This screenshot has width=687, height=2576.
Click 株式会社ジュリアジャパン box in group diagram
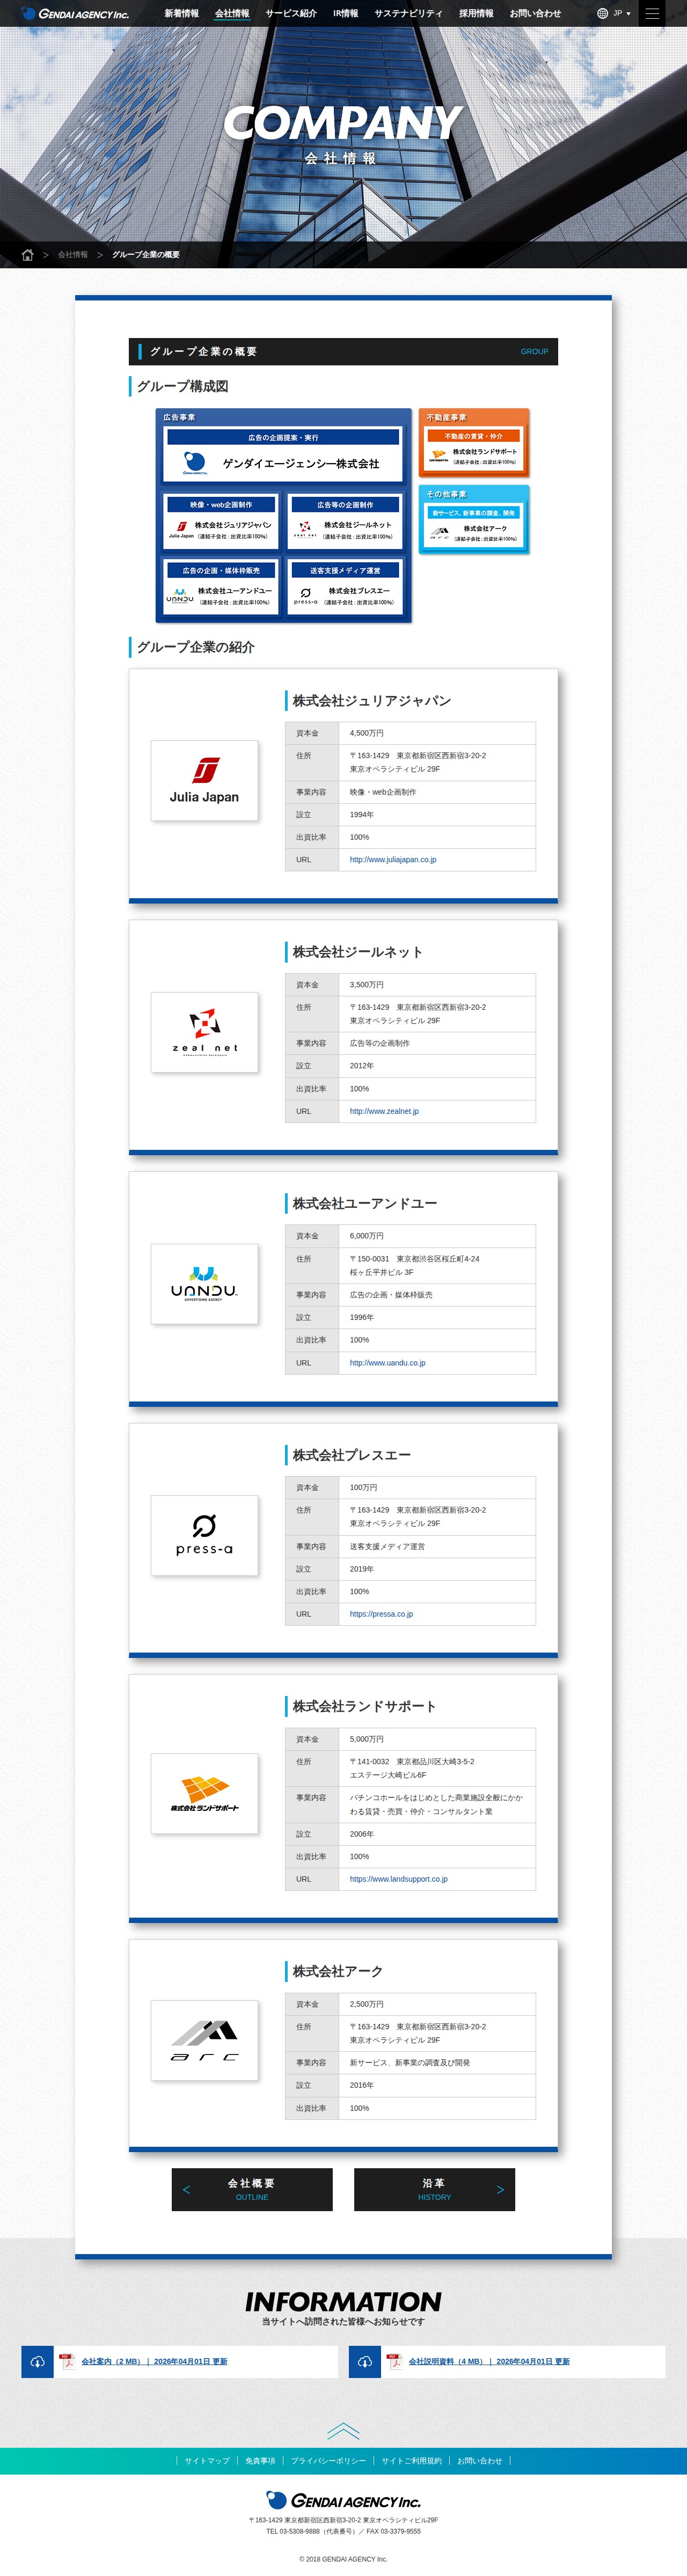221,521
